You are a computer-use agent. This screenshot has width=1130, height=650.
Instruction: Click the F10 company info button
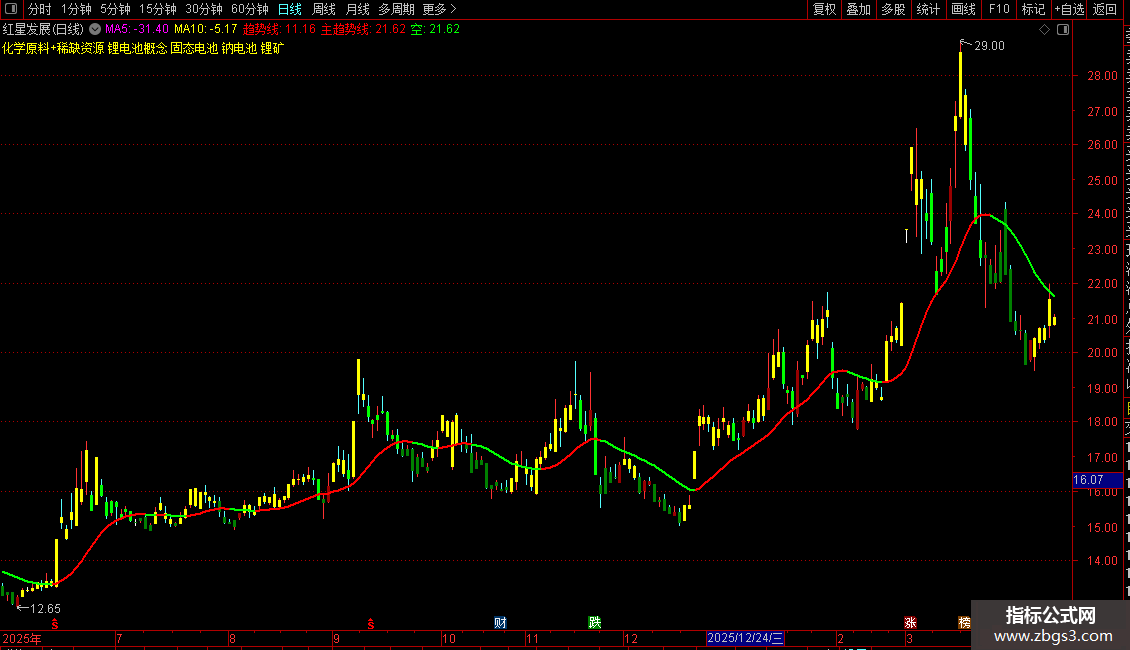click(x=999, y=9)
